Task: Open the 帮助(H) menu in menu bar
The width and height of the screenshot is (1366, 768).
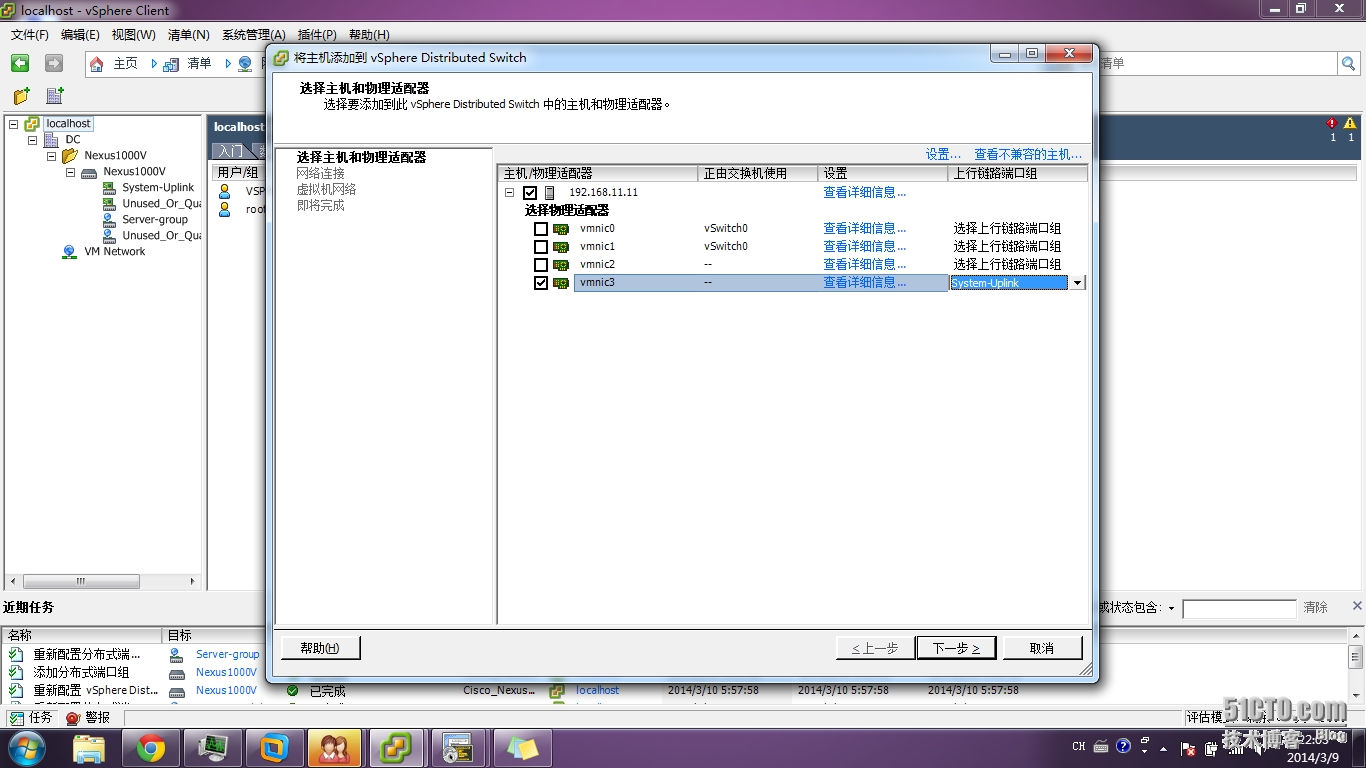Action: click(x=369, y=35)
